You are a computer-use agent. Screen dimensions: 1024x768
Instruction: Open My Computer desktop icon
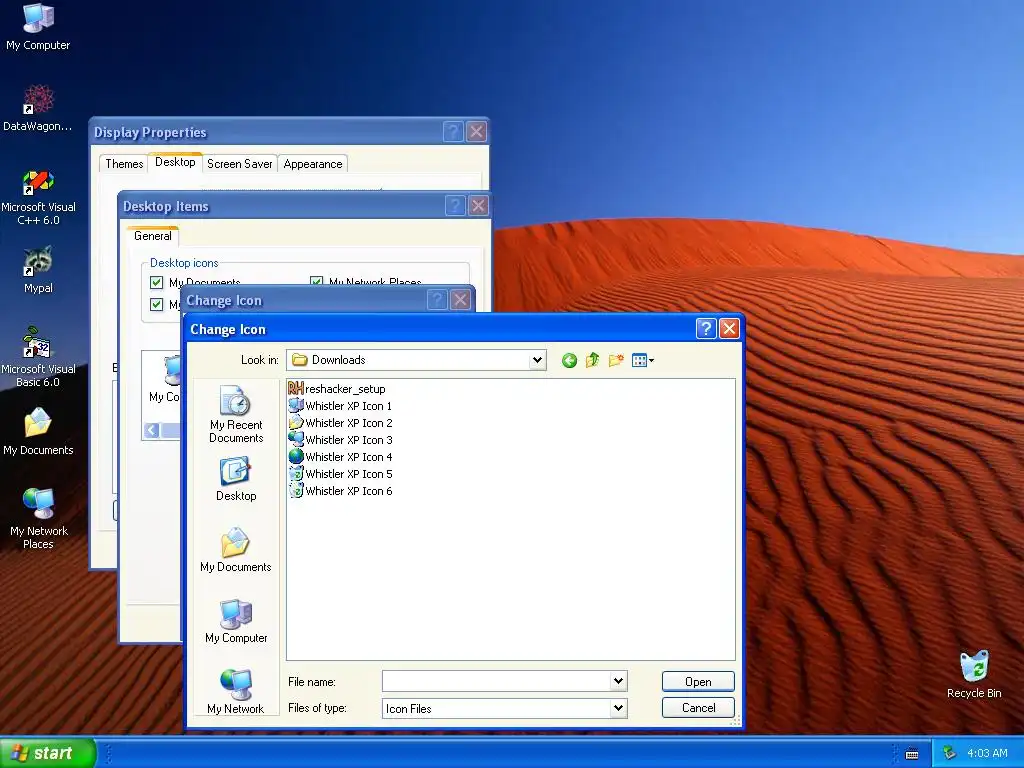point(38,27)
